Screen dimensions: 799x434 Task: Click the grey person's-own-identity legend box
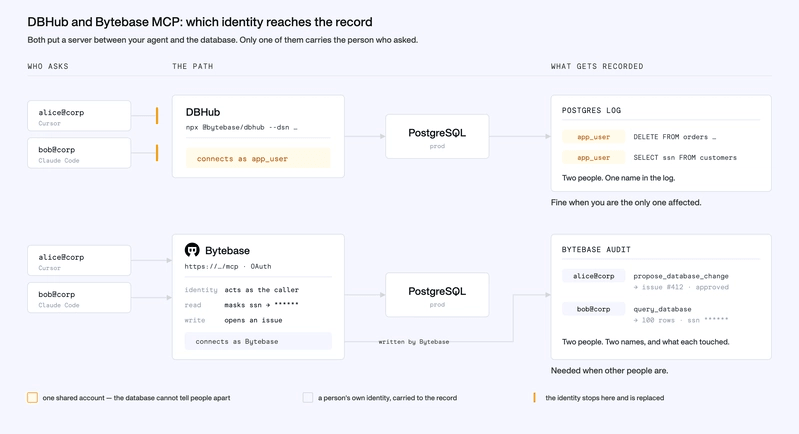click(308, 397)
